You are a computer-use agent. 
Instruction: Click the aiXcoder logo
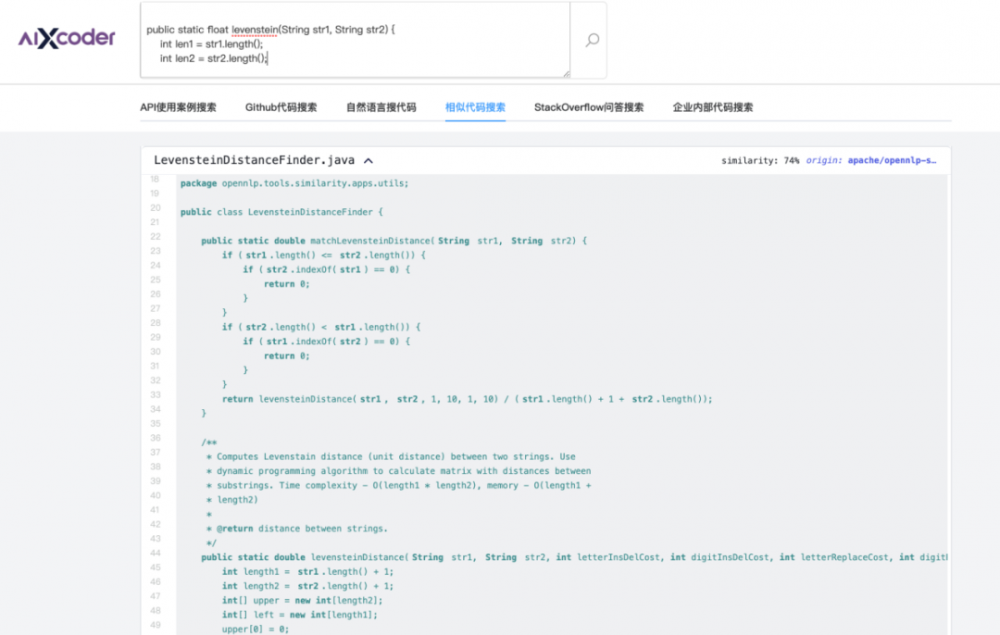pos(65,38)
